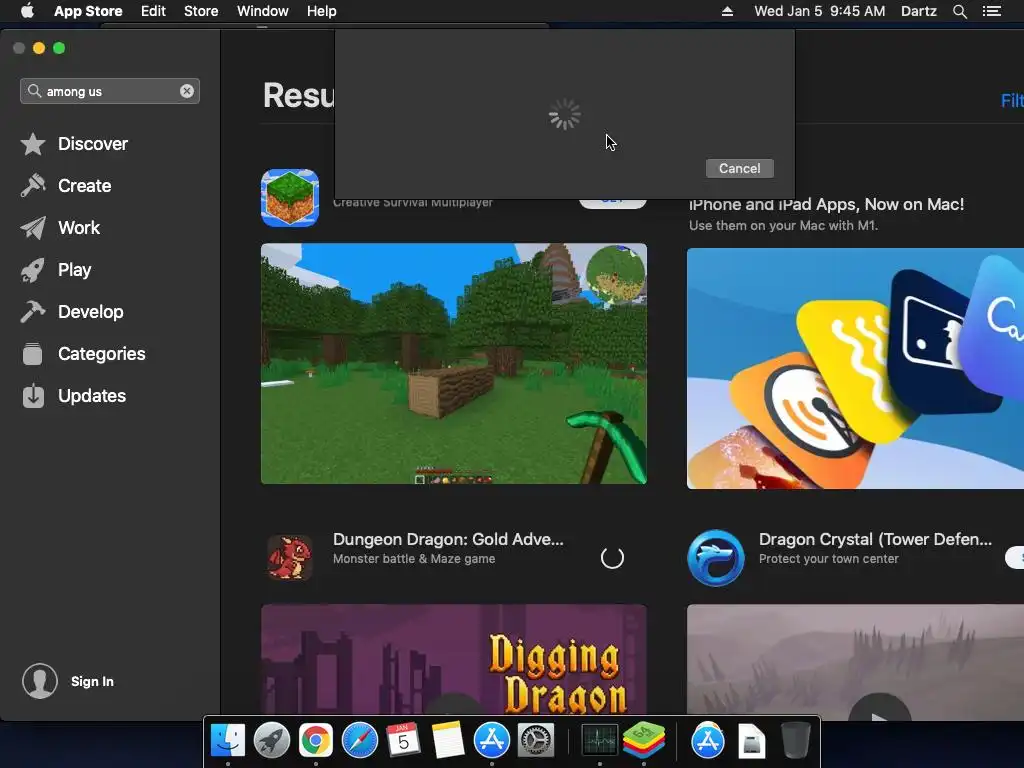Screen dimensions: 1024x768
Task: Open the grass block craft game icon
Action: [290, 198]
